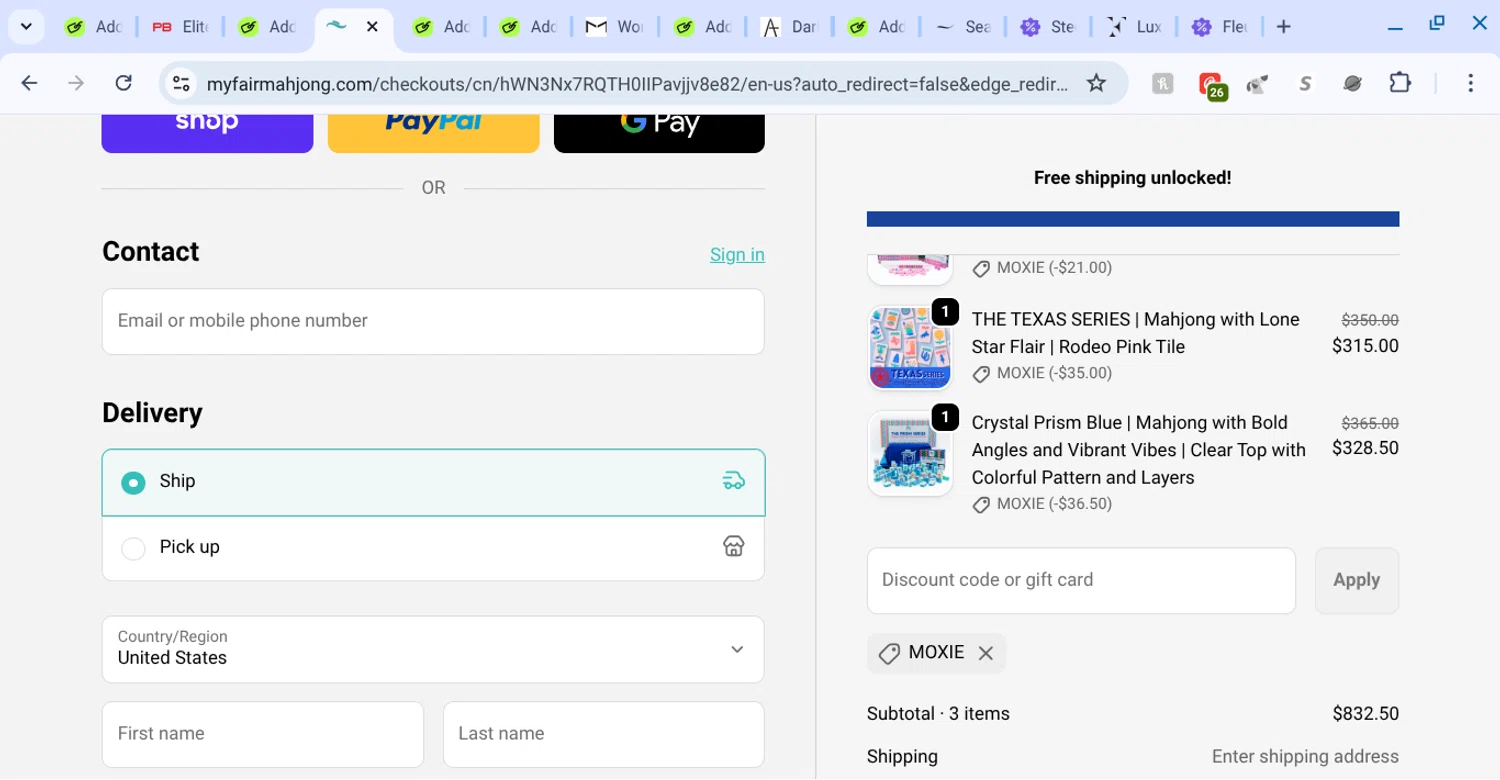The width and height of the screenshot is (1500, 780).
Task: View site information icon in address bar
Action: click(181, 84)
